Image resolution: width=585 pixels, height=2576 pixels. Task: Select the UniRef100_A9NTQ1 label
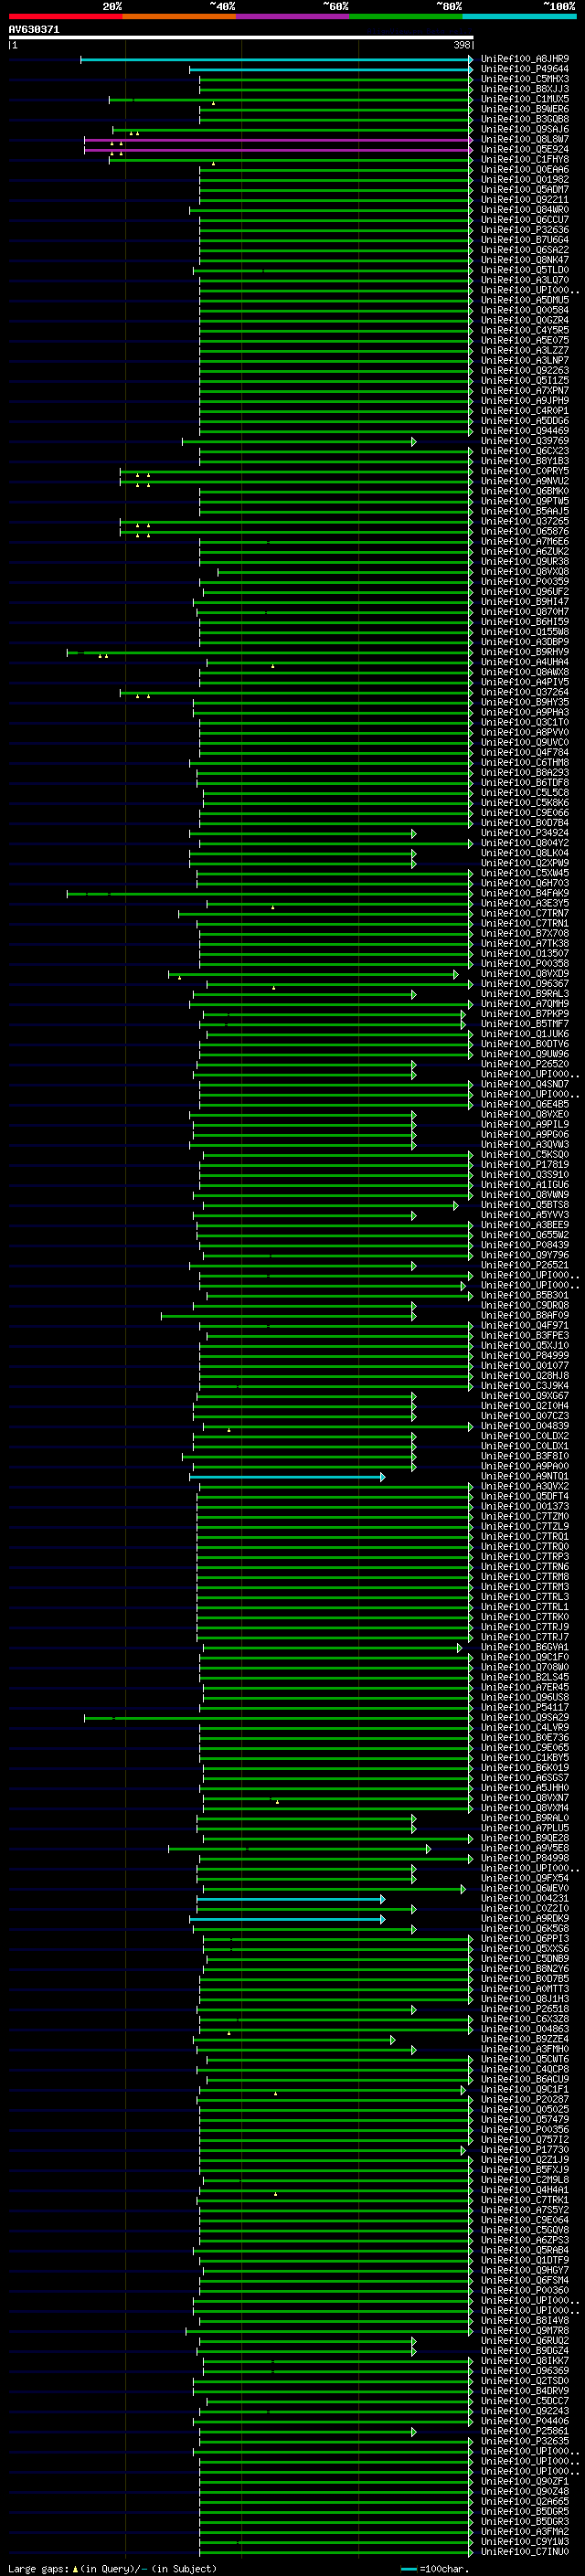(524, 1476)
